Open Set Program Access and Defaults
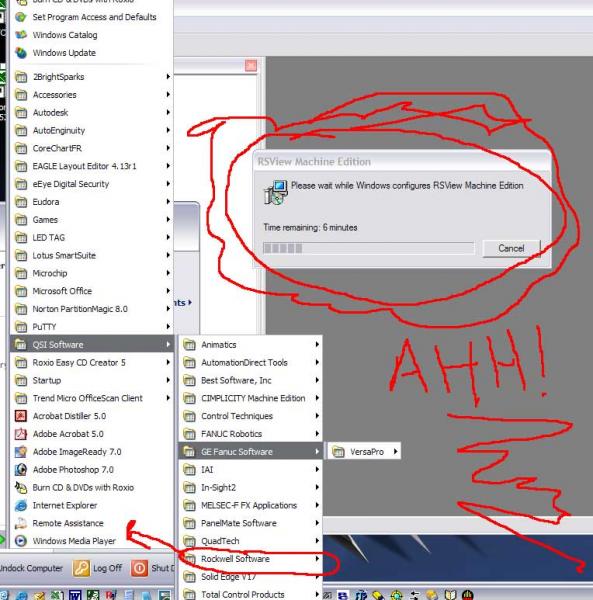Viewport: 593px width, 600px height. click(92, 17)
